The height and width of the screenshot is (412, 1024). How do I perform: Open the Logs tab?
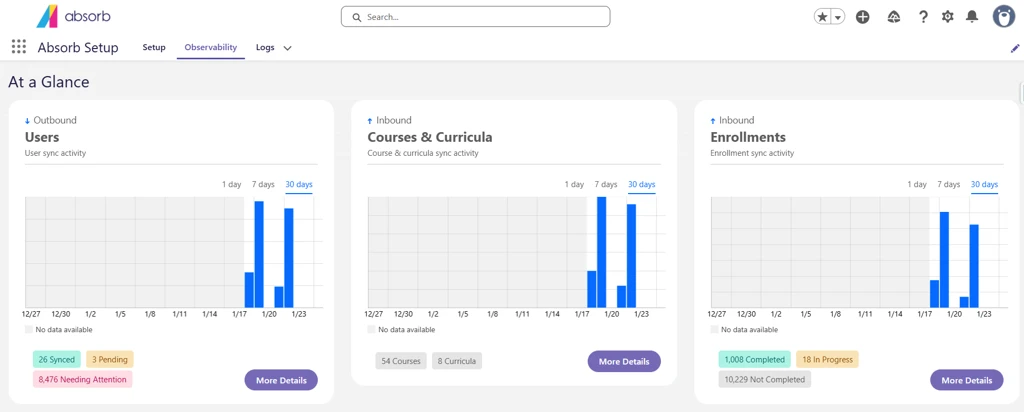click(x=265, y=48)
